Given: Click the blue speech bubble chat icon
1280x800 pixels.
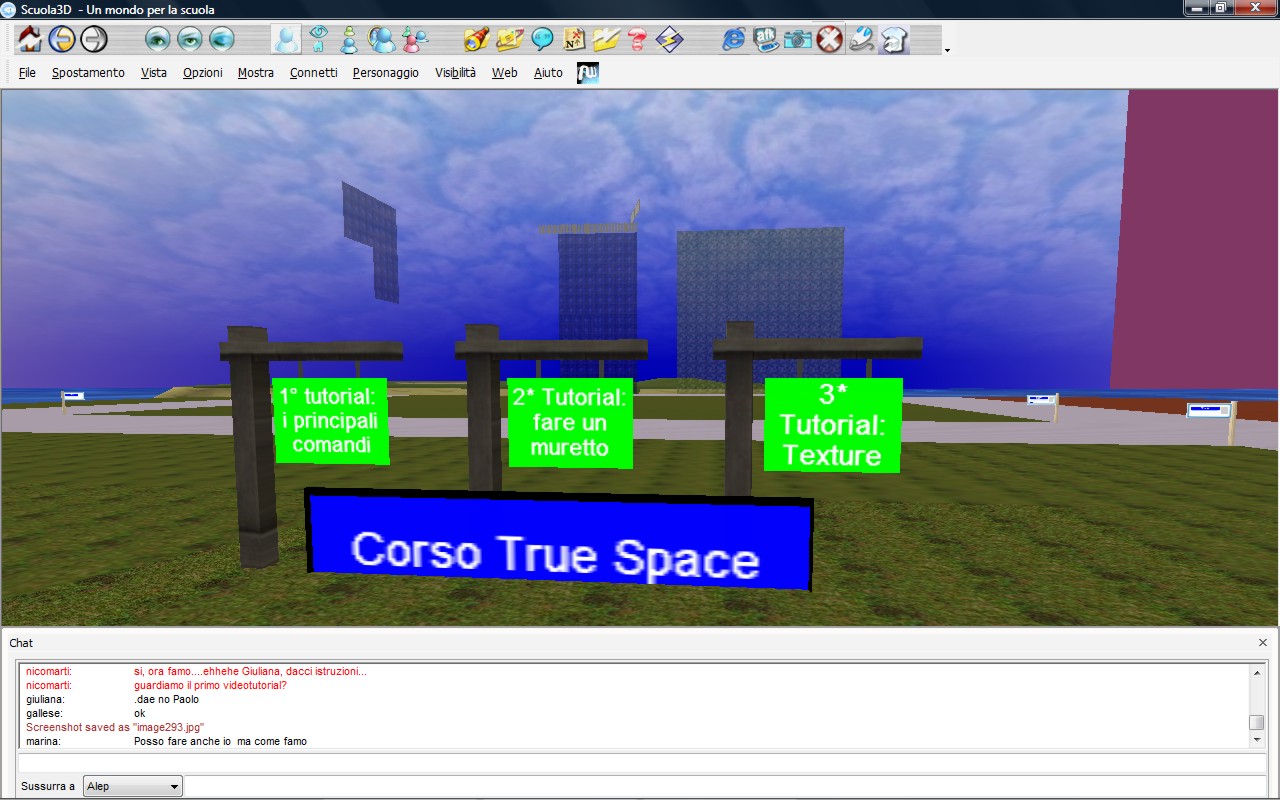Looking at the screenshot, I should (542, 39).
